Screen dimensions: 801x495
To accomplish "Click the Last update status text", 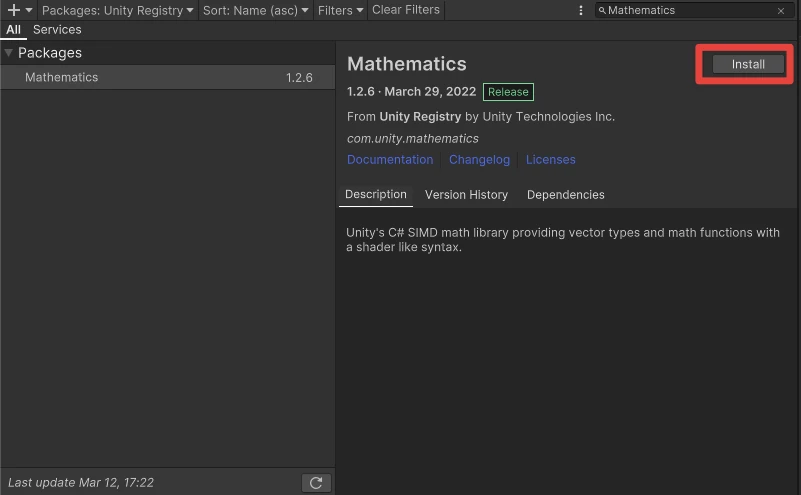I will tap(81, 483).
